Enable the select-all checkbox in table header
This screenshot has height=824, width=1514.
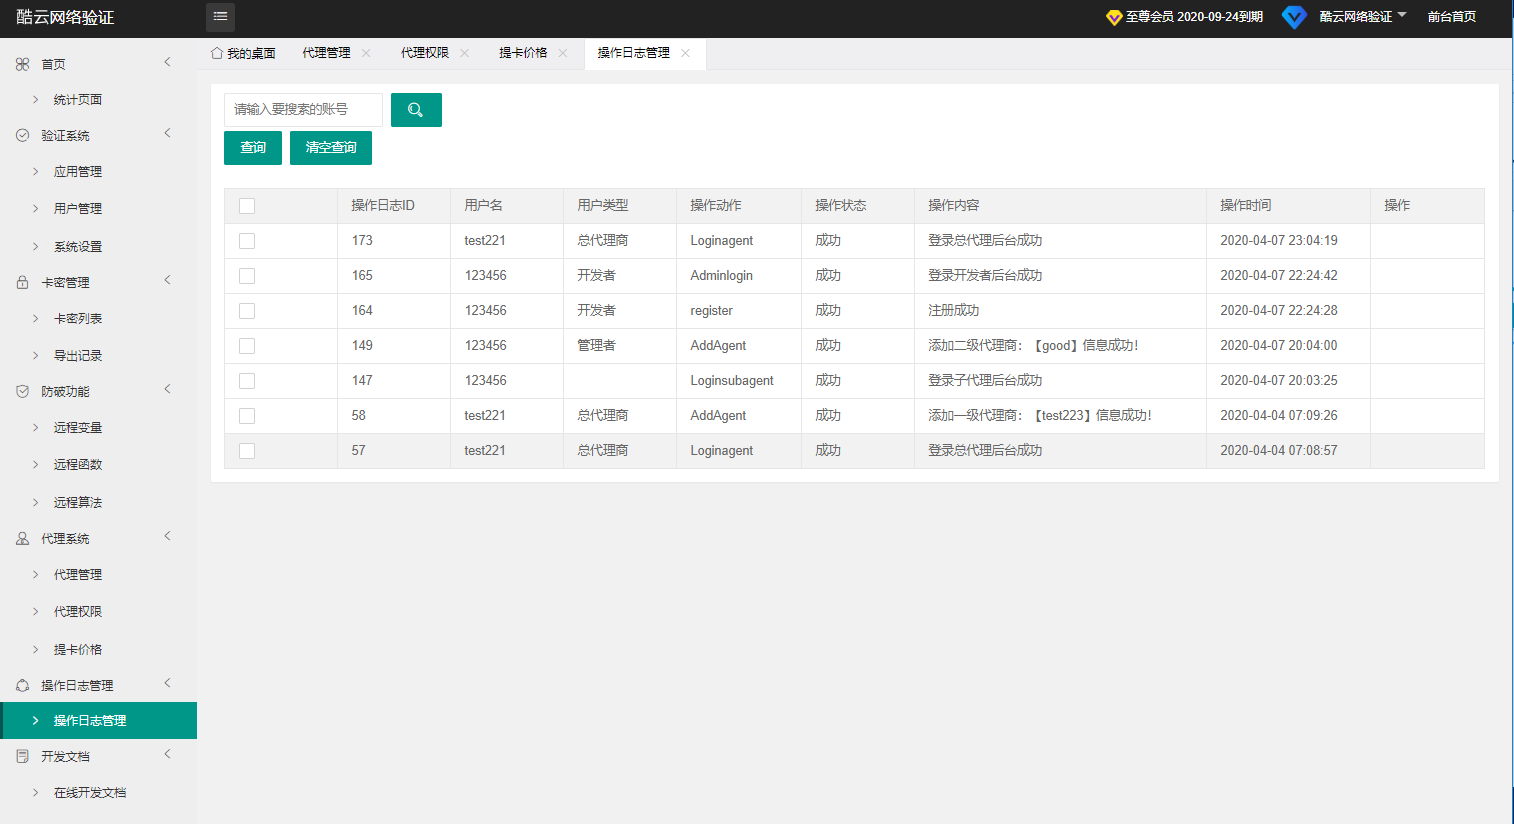pos(246,204)
